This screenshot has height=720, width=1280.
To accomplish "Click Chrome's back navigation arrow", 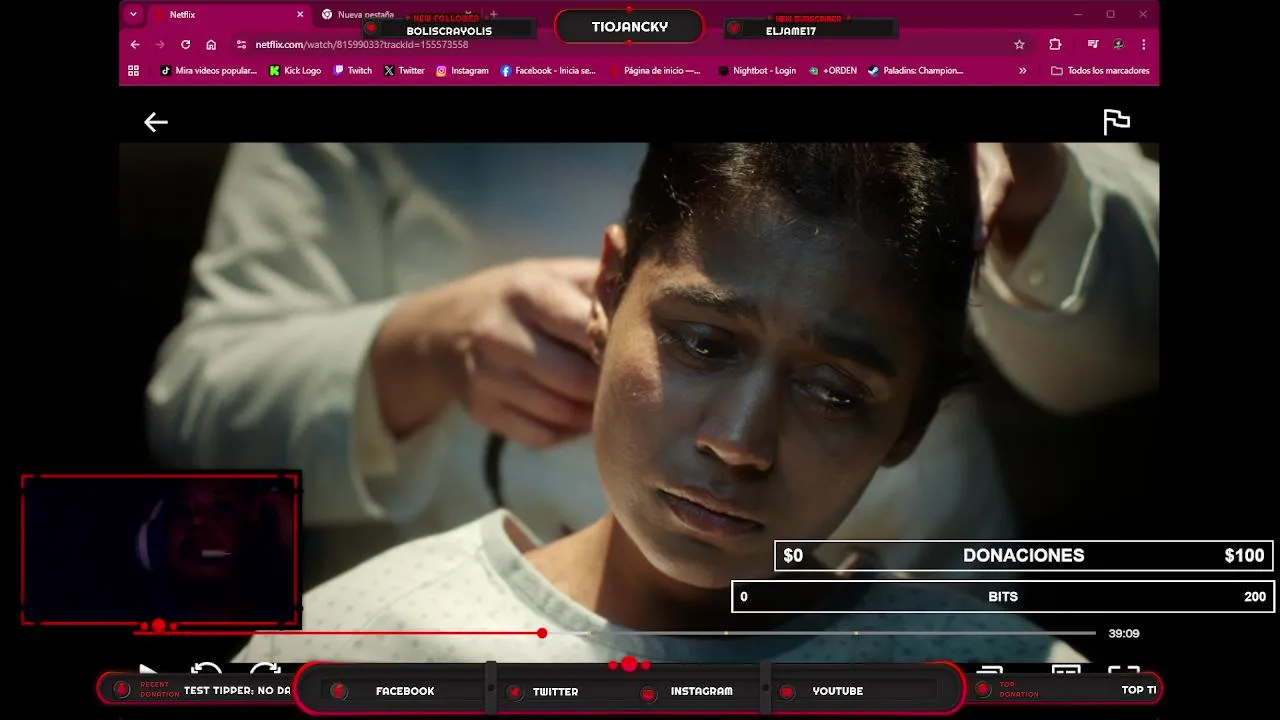I will pyautogui.click(x=135, y=45).
